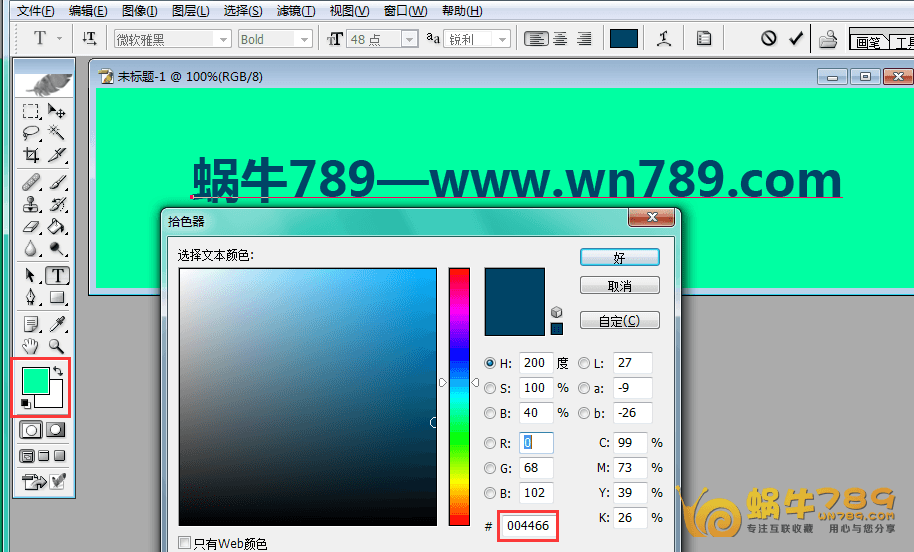The width and height of the screenshot is (914, 552).
Task: Select the R red radio button
Action: pyautogui.click(x=490, y=442)
